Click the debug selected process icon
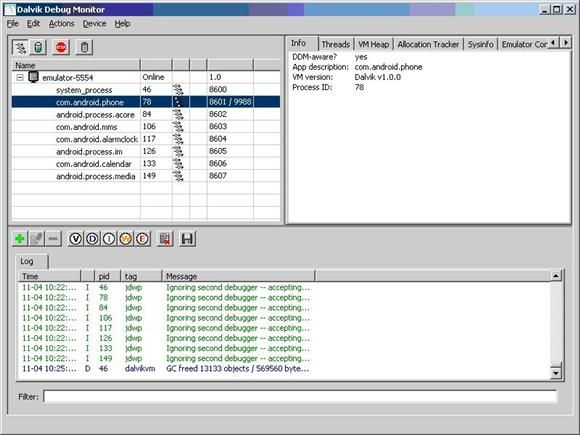This screenshot has width=580, height=435. 20,47
